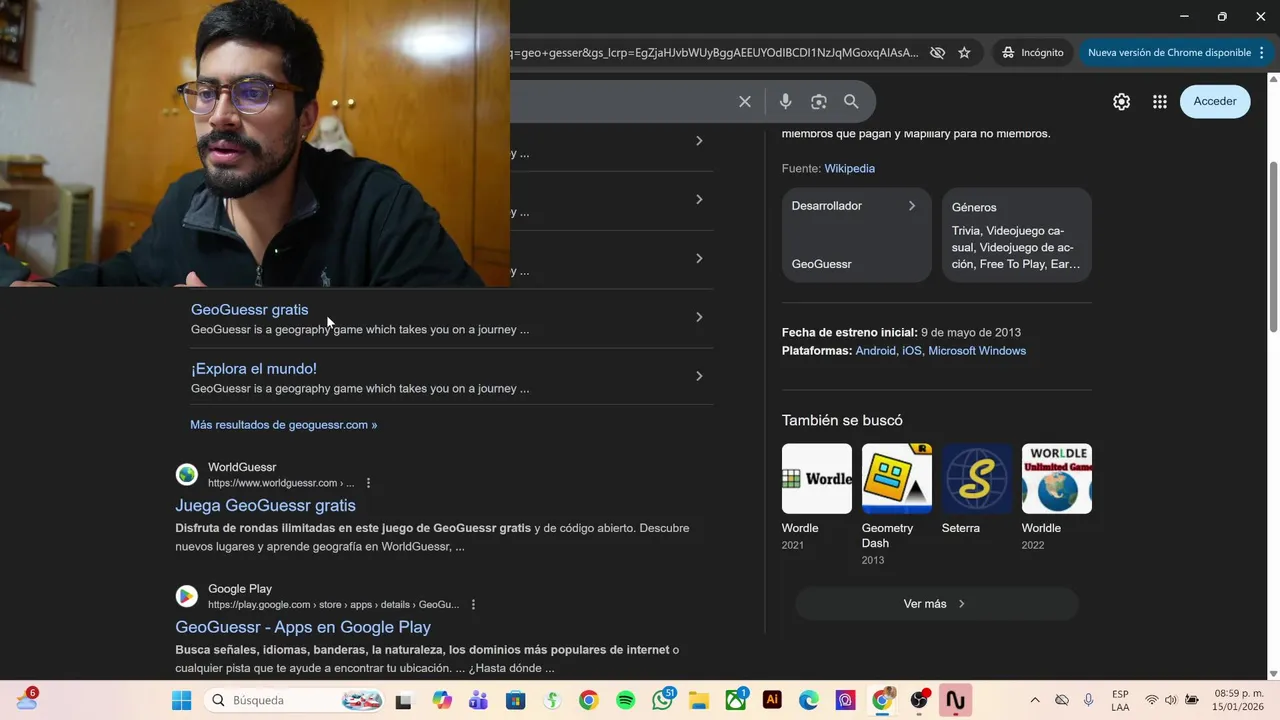Screen dimensions: 1280x720
Task: Expand chevron beside GeoGuessr gratis
Action: pyautogui.click(x=699, y=317)
